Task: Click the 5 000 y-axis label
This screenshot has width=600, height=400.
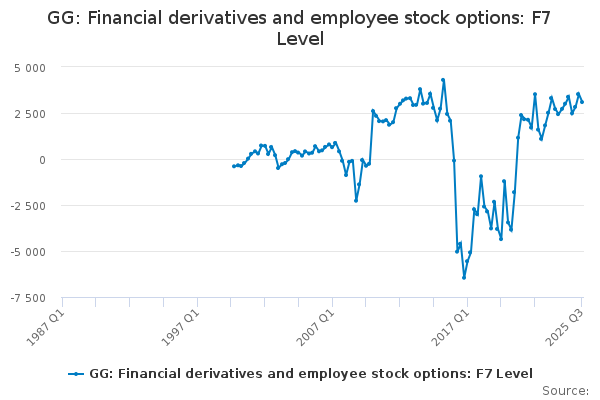Action: (30, 68)
